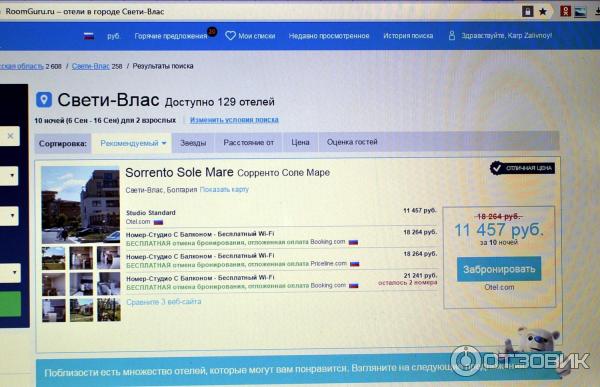Click the Russian flag language icon
The image size is (600, 387).
(x=89, y=36)
